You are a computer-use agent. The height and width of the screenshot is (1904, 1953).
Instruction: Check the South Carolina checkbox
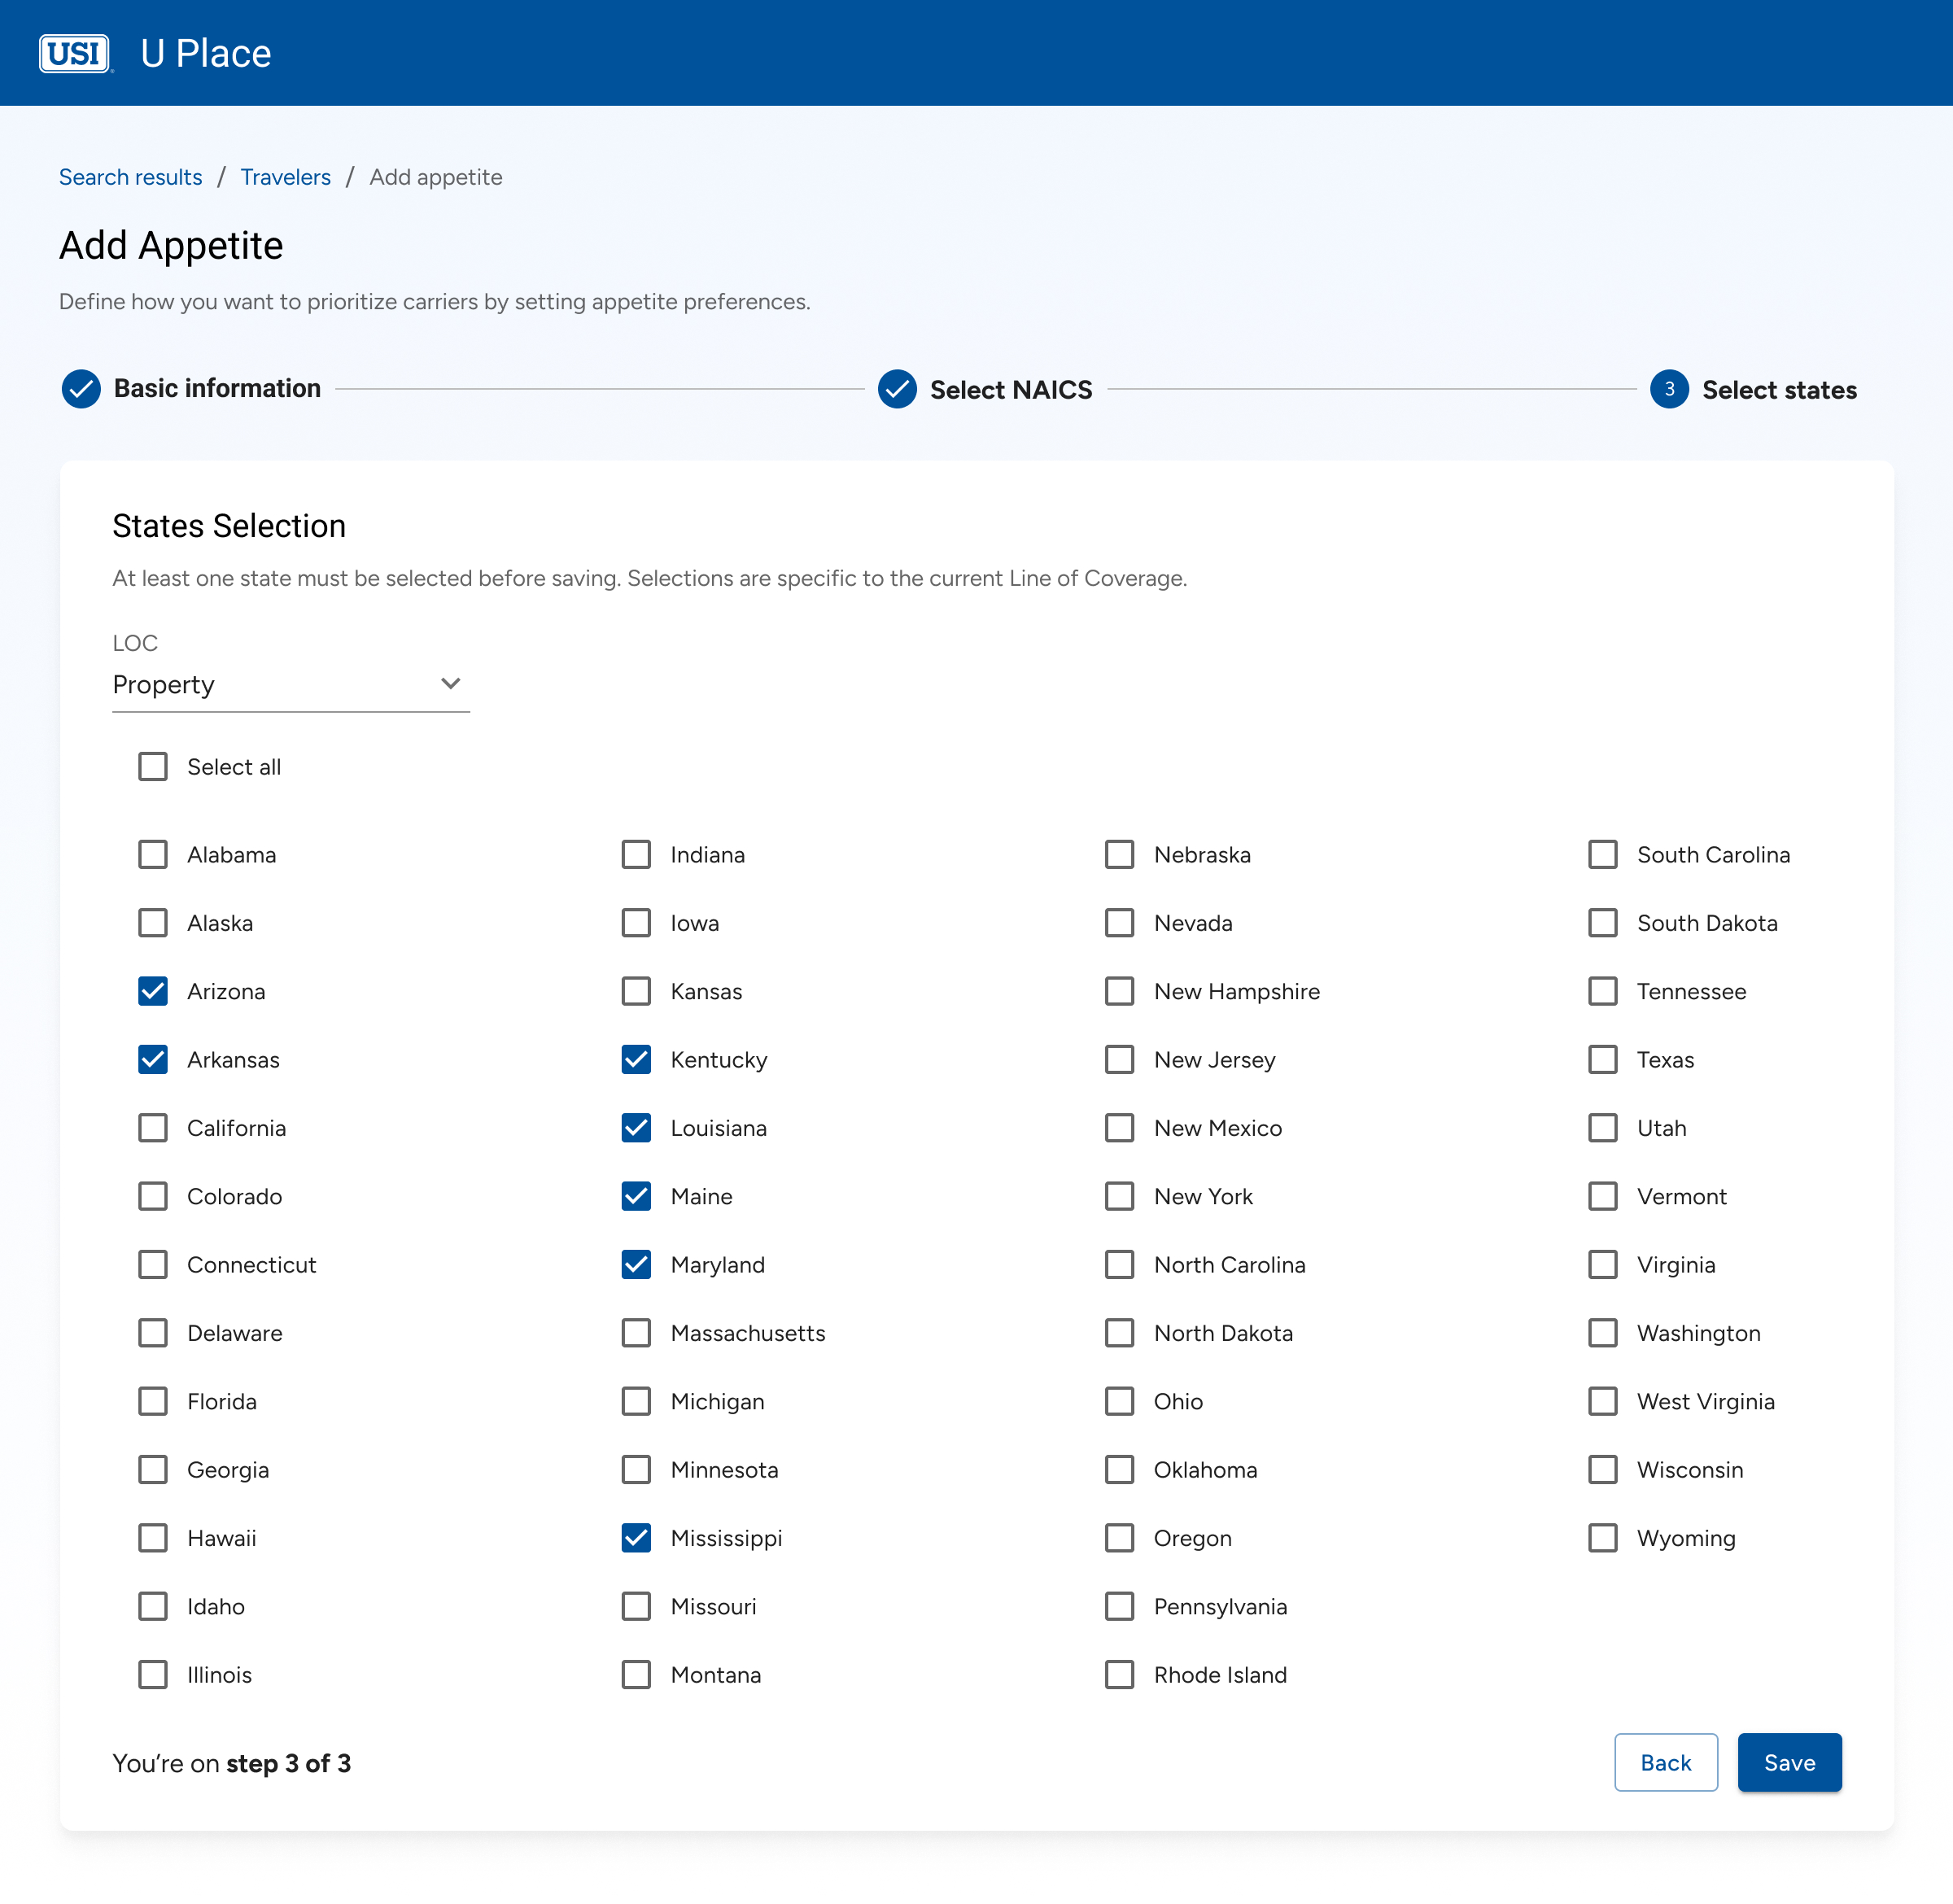tap(1603, 855)
